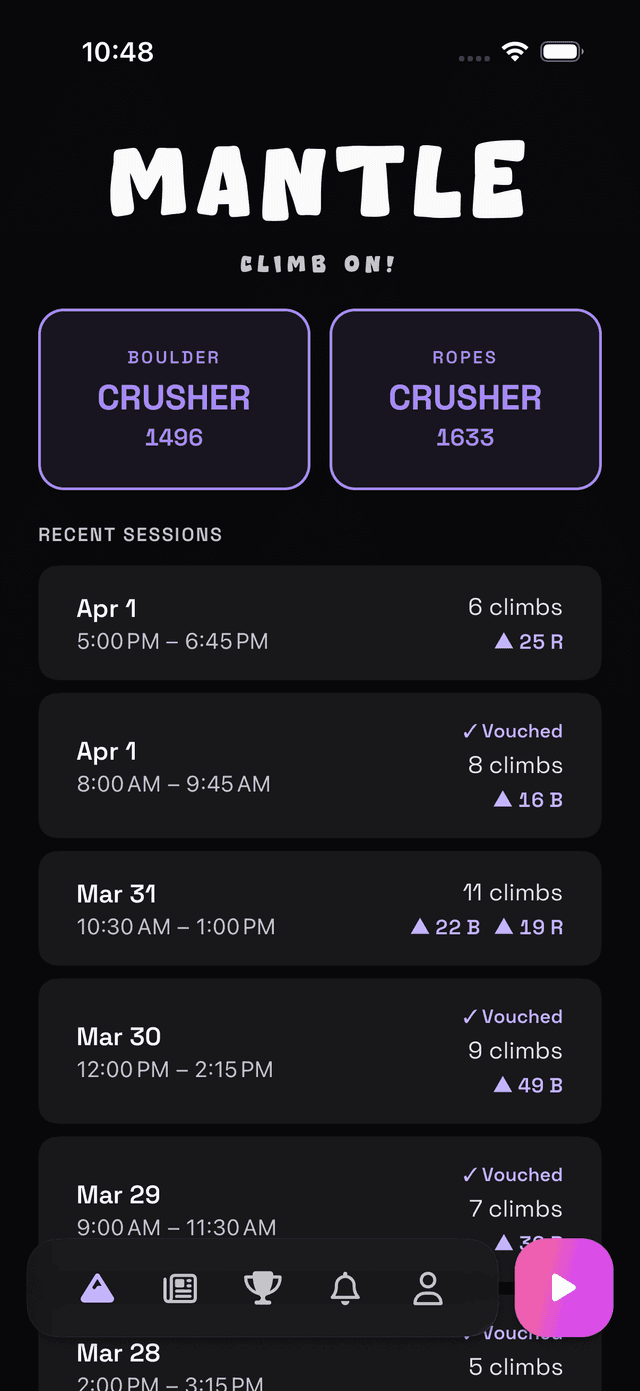
Task: Open the news feed icon
Action: coord(180,1288)
